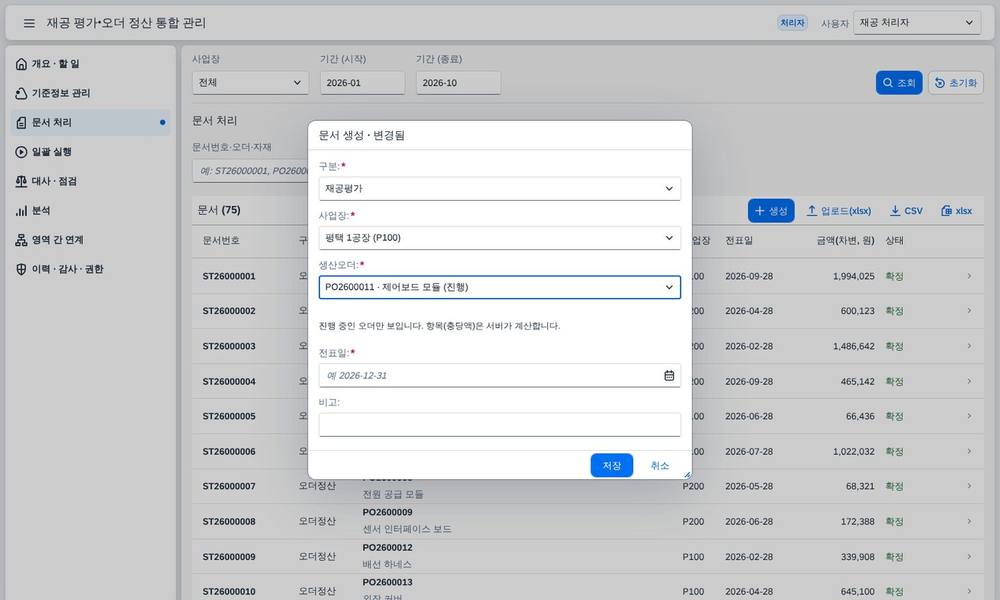Click the 기간 (종료) field 2026-10
The height and width of the screenshot is (600, 1000).
(458, 83)
